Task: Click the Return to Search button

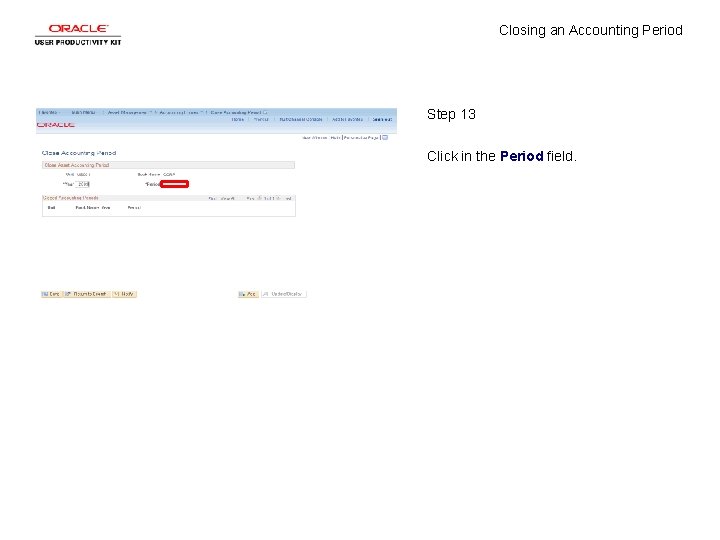Action: (86, 294)
